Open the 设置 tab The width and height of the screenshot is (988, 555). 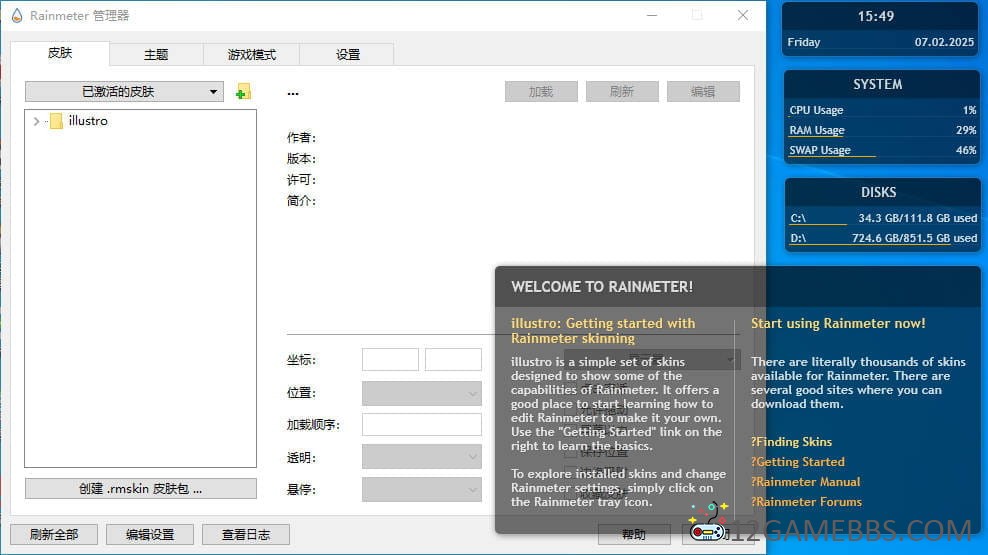coord(347,55)
